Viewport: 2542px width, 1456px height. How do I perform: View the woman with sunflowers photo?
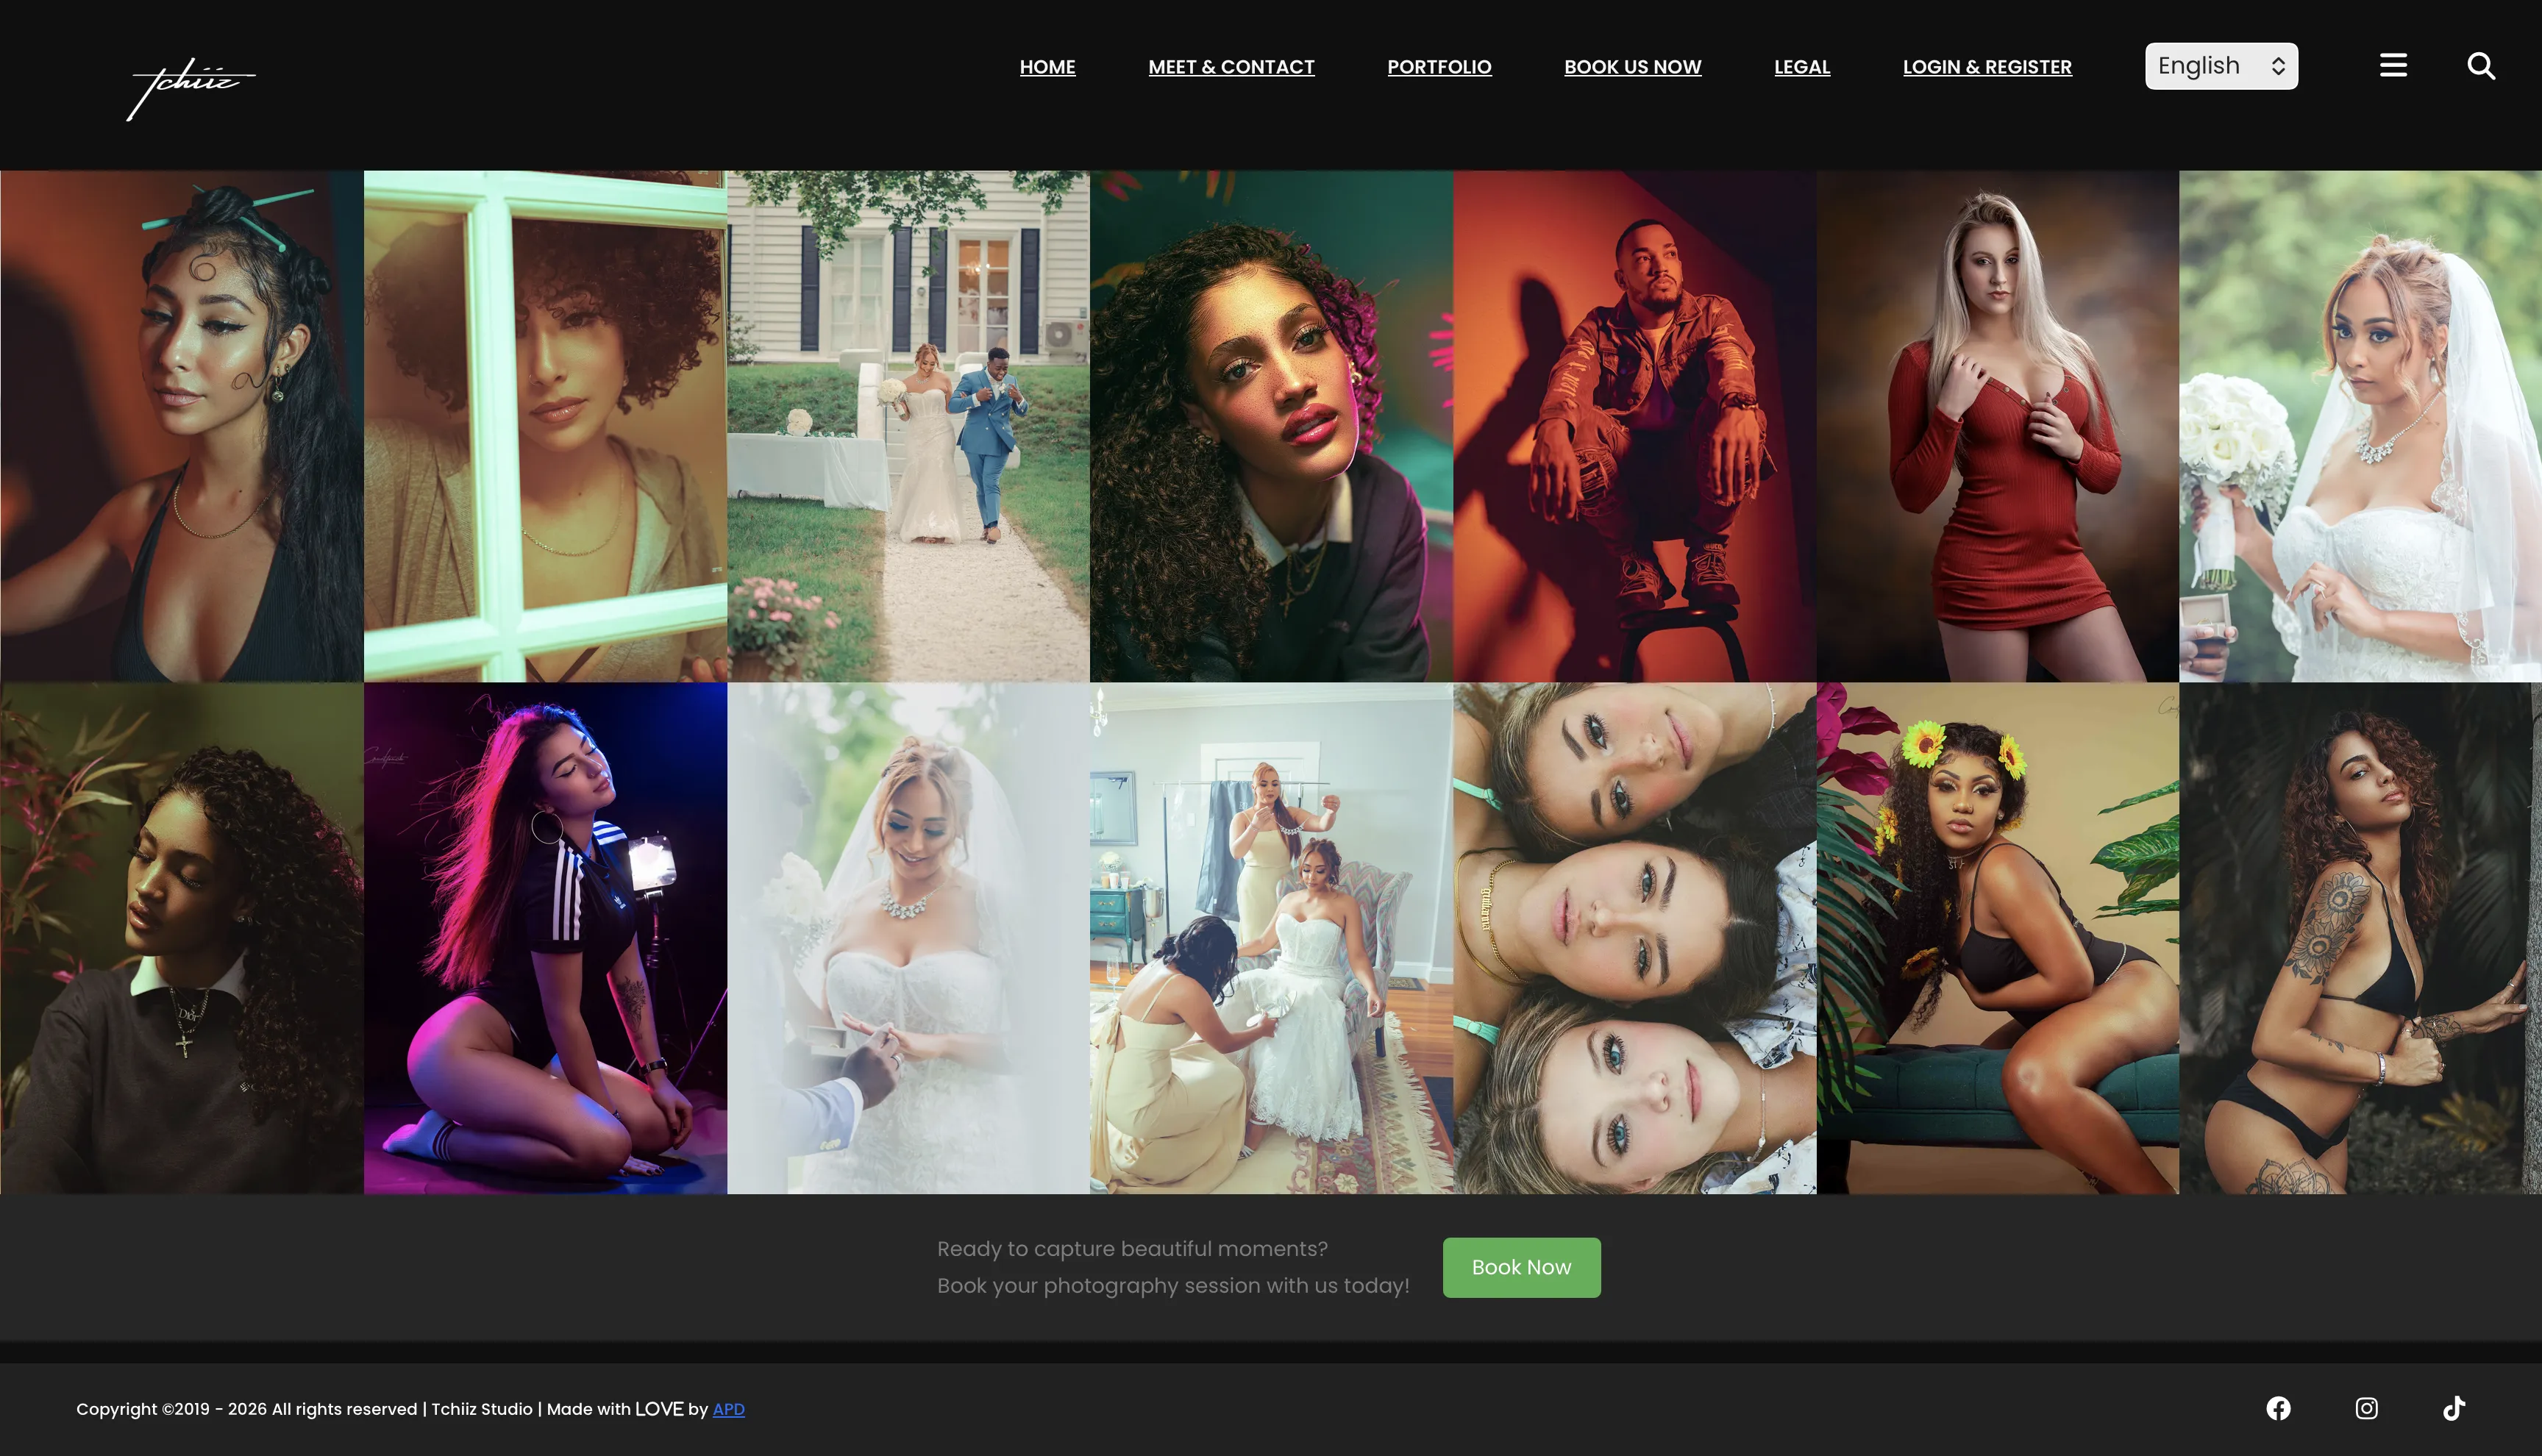(x=1997, y=938)
